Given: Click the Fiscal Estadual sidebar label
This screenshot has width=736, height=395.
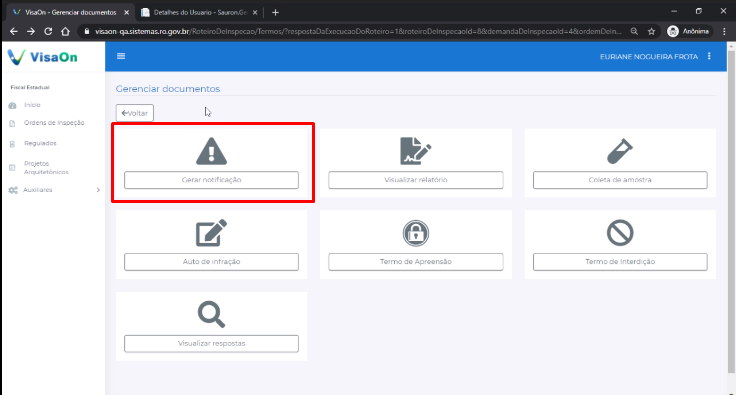Looking at the screenshot, I should tap(30, 87).
